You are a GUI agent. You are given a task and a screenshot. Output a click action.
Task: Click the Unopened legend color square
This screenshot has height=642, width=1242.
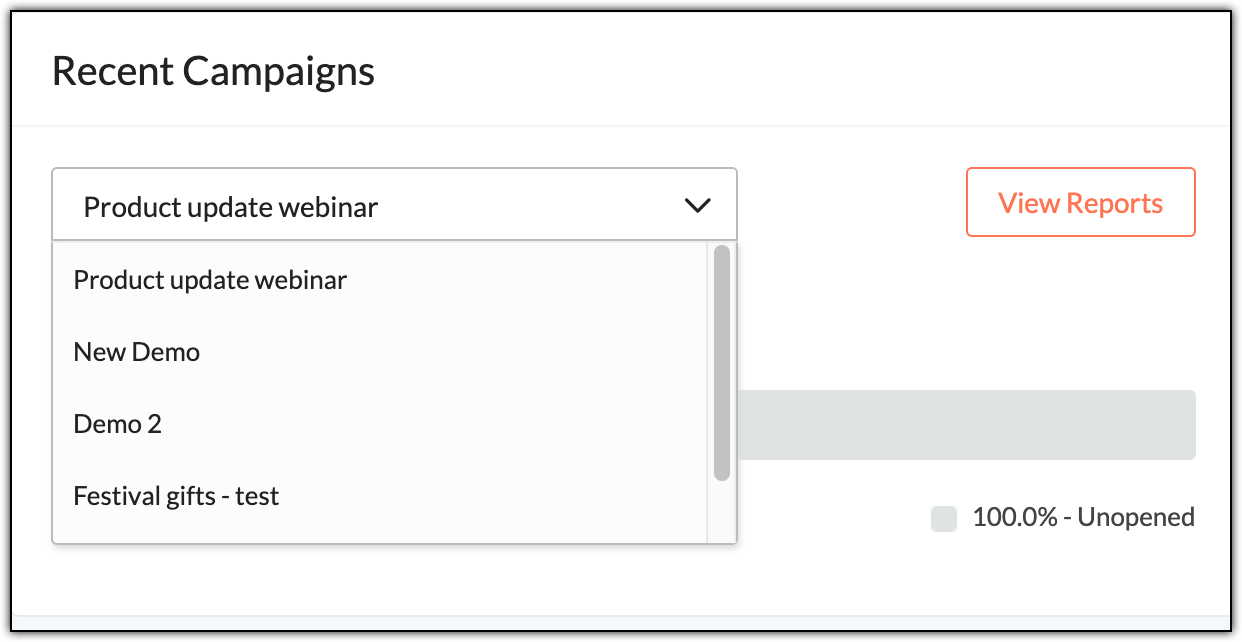[943, 518]
